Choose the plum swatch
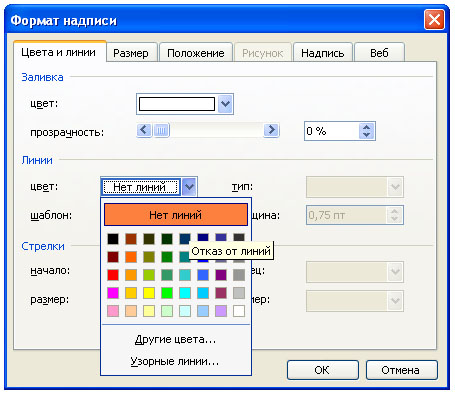The width and height of the screenshot is (455, 394). coord(221,293)
